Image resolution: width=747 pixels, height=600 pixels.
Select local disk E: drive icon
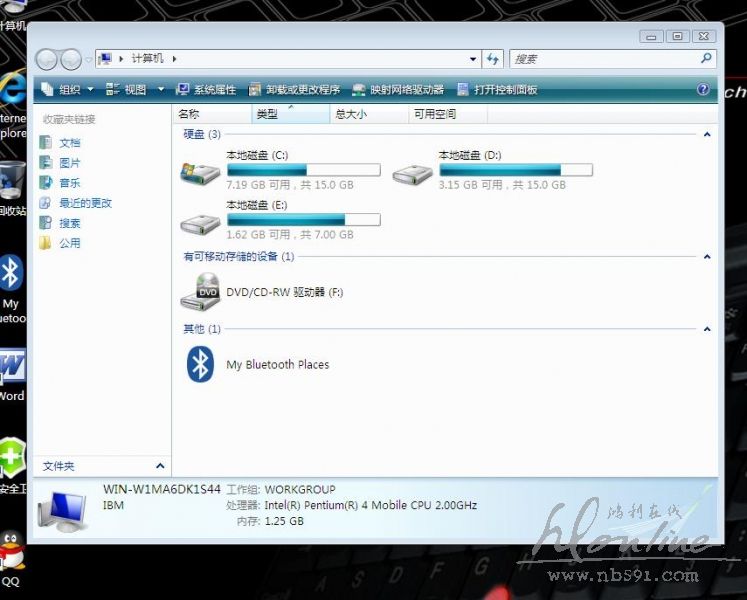(200, 222)
